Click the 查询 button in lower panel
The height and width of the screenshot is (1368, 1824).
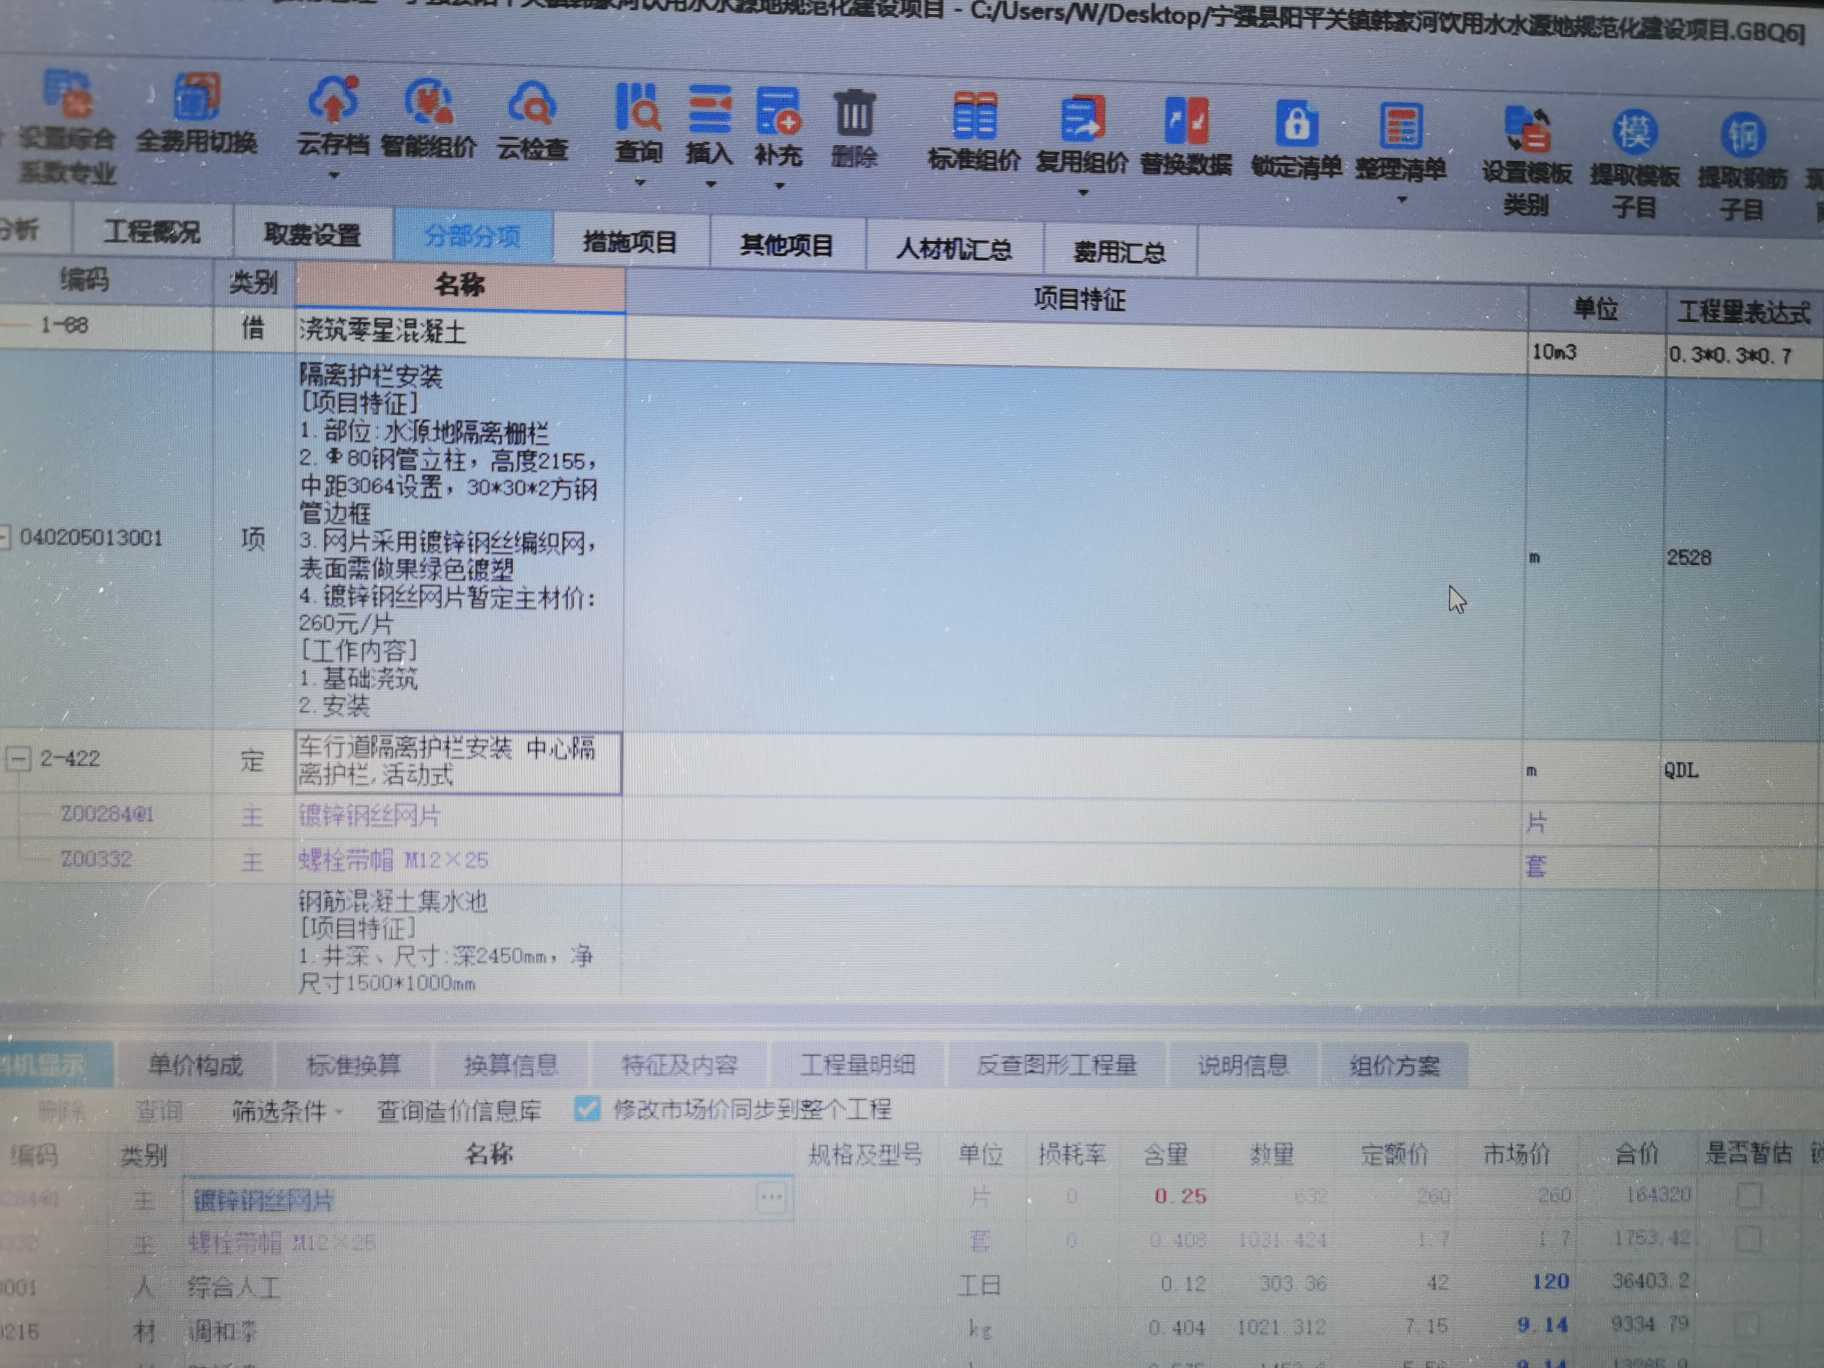(x=158, y=1111)
